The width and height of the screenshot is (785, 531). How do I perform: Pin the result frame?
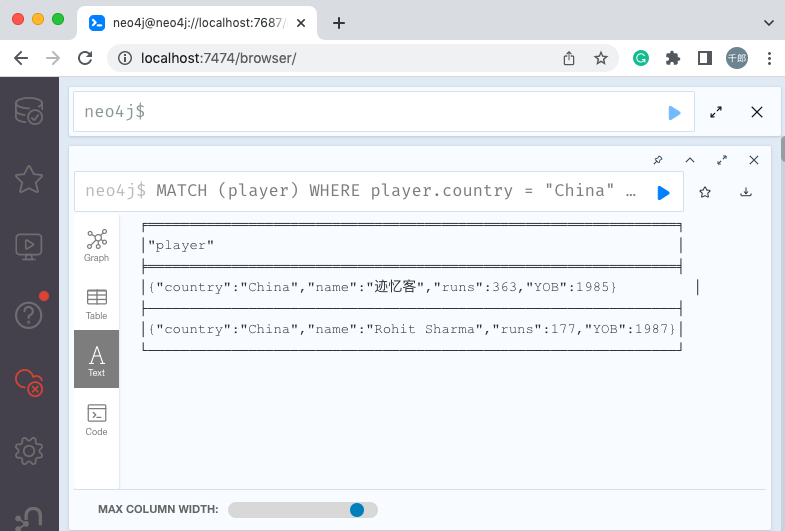(x=658, y=160)
